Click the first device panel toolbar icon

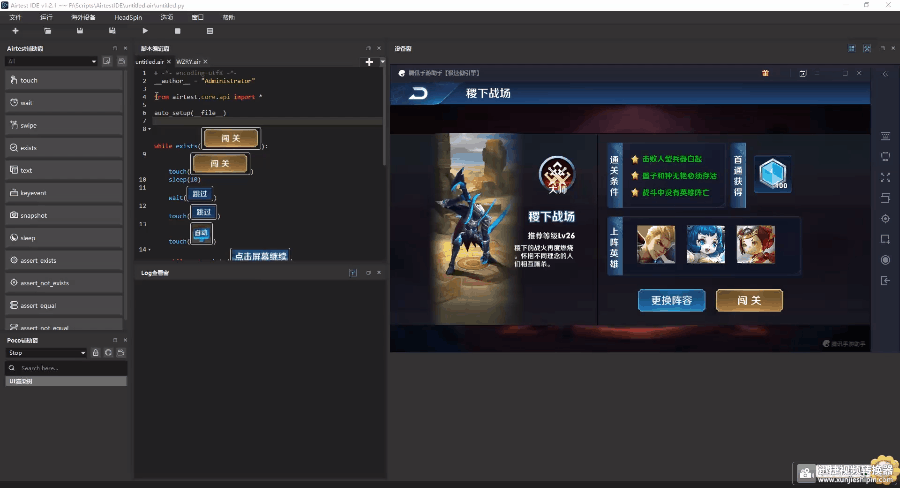tap(852, 49)
